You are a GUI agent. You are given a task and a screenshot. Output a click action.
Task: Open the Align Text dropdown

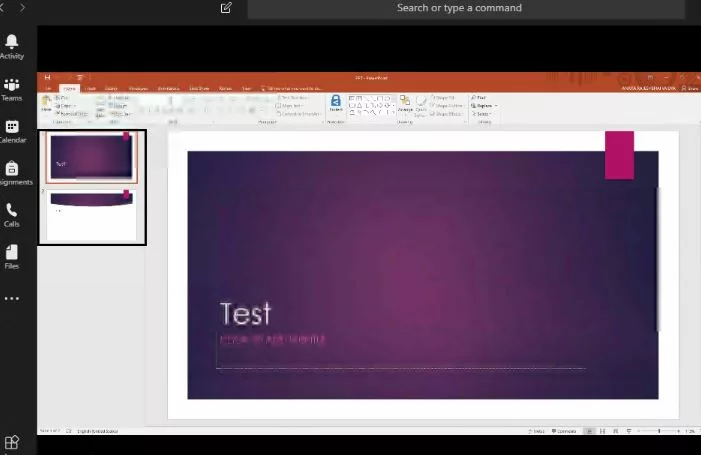pos(290,106)
